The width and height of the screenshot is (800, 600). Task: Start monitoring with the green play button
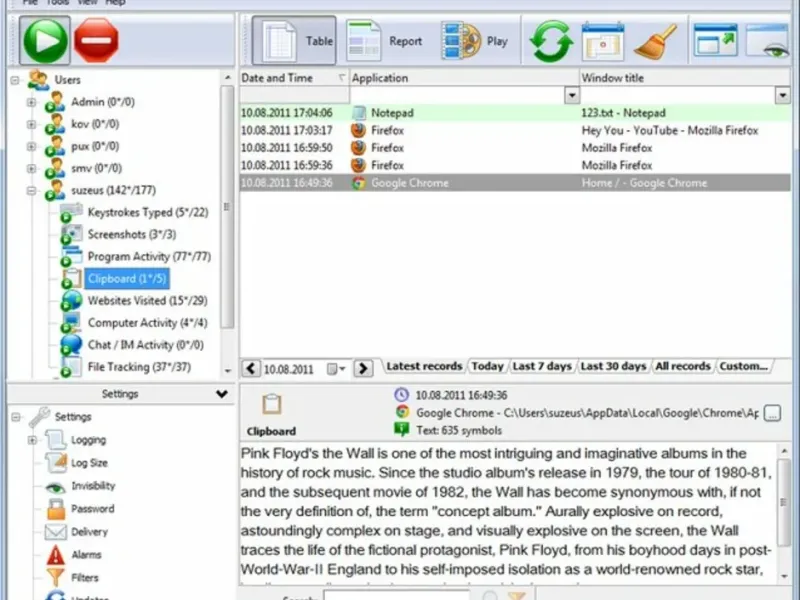click(45, 40)
